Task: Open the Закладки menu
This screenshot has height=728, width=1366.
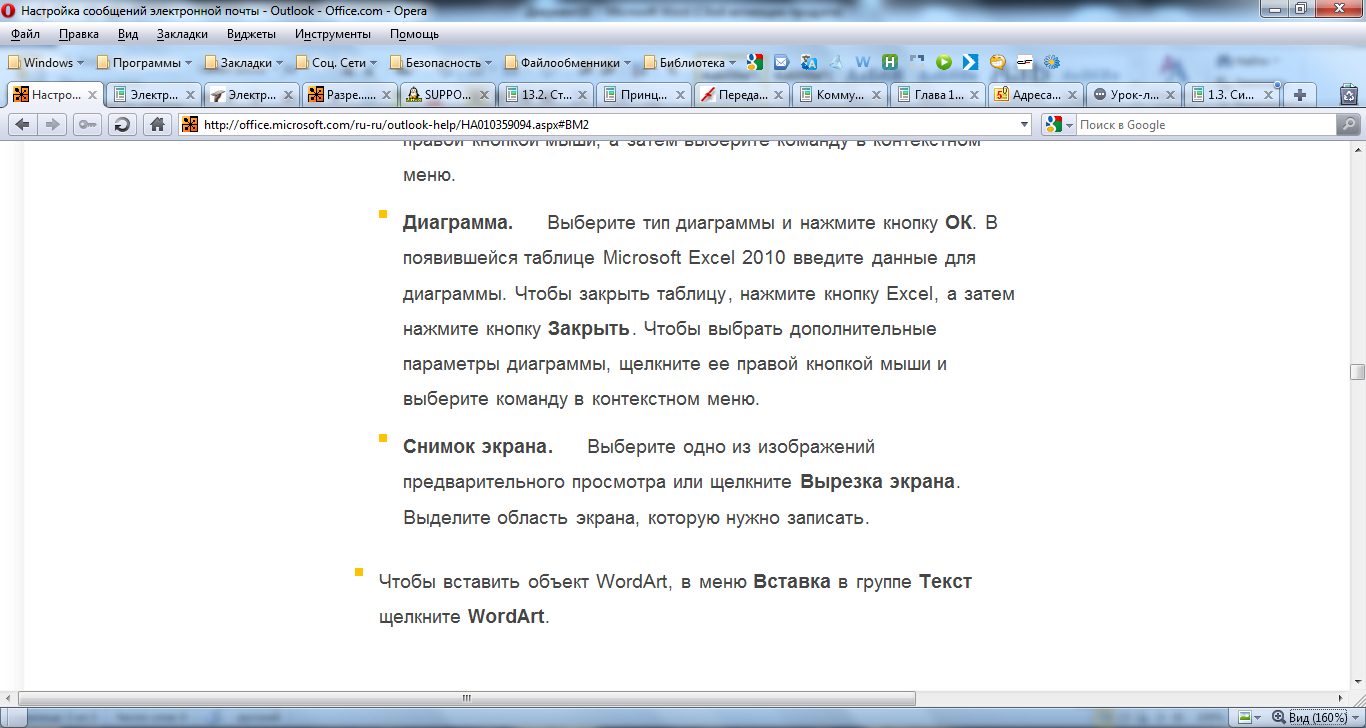Action: click(x=182, y=34)
